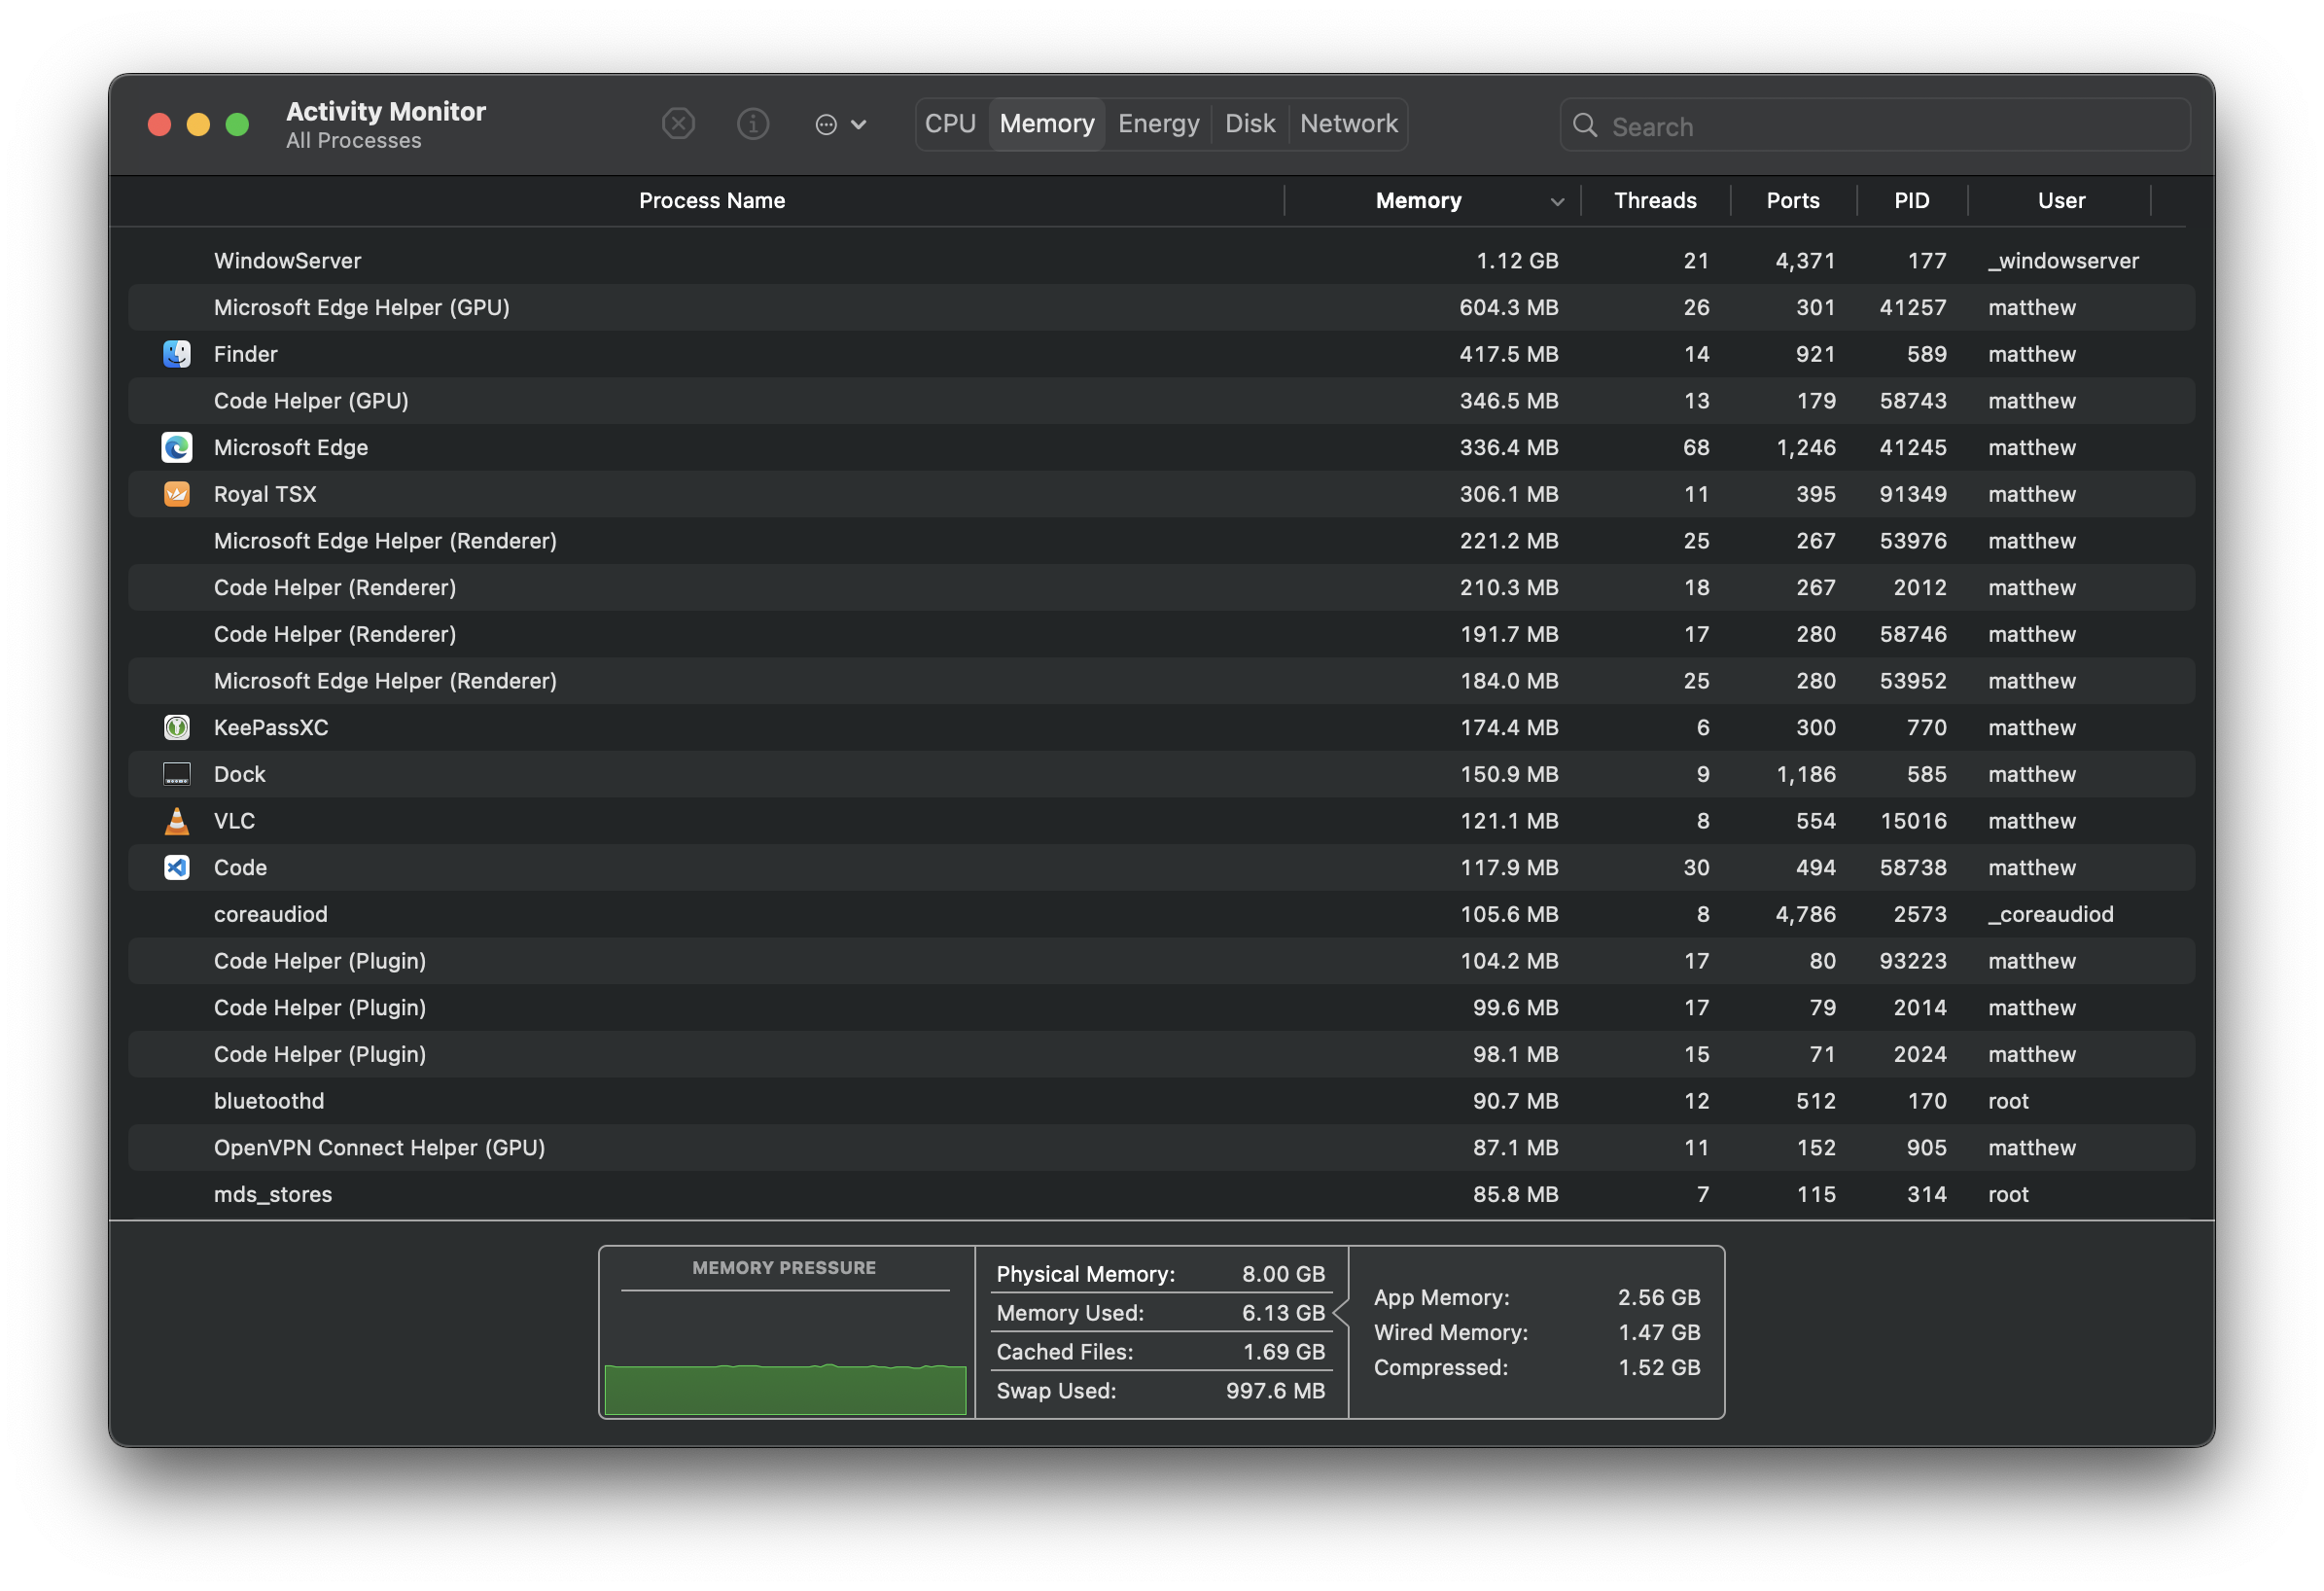
Task: Click the App Memory 2.56 GB entry
Action: [1536, 1297]
